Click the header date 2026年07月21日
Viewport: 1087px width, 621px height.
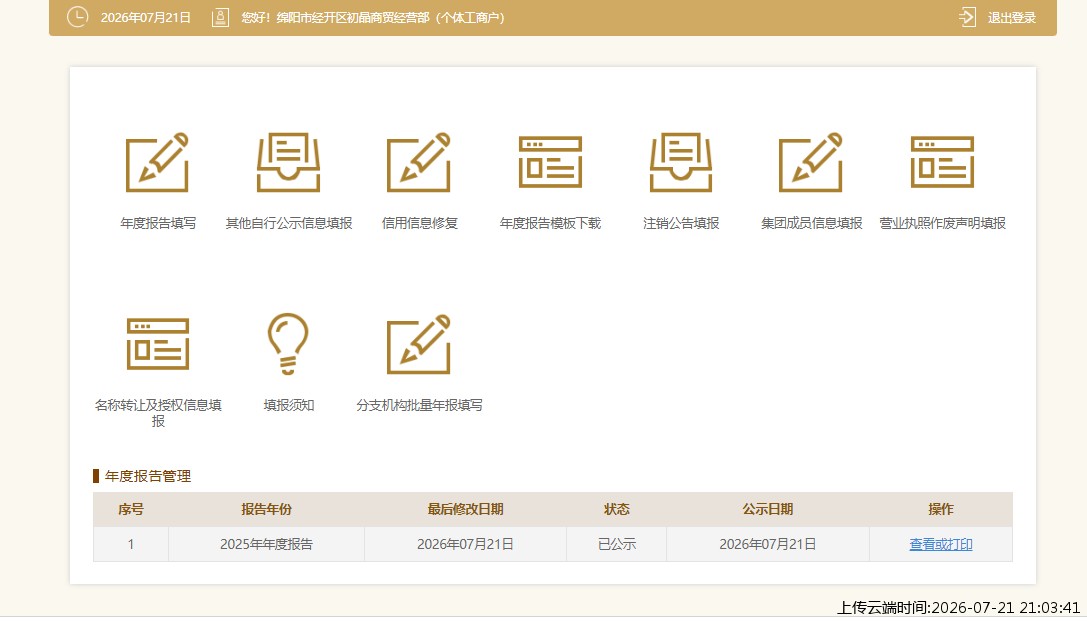146,18
